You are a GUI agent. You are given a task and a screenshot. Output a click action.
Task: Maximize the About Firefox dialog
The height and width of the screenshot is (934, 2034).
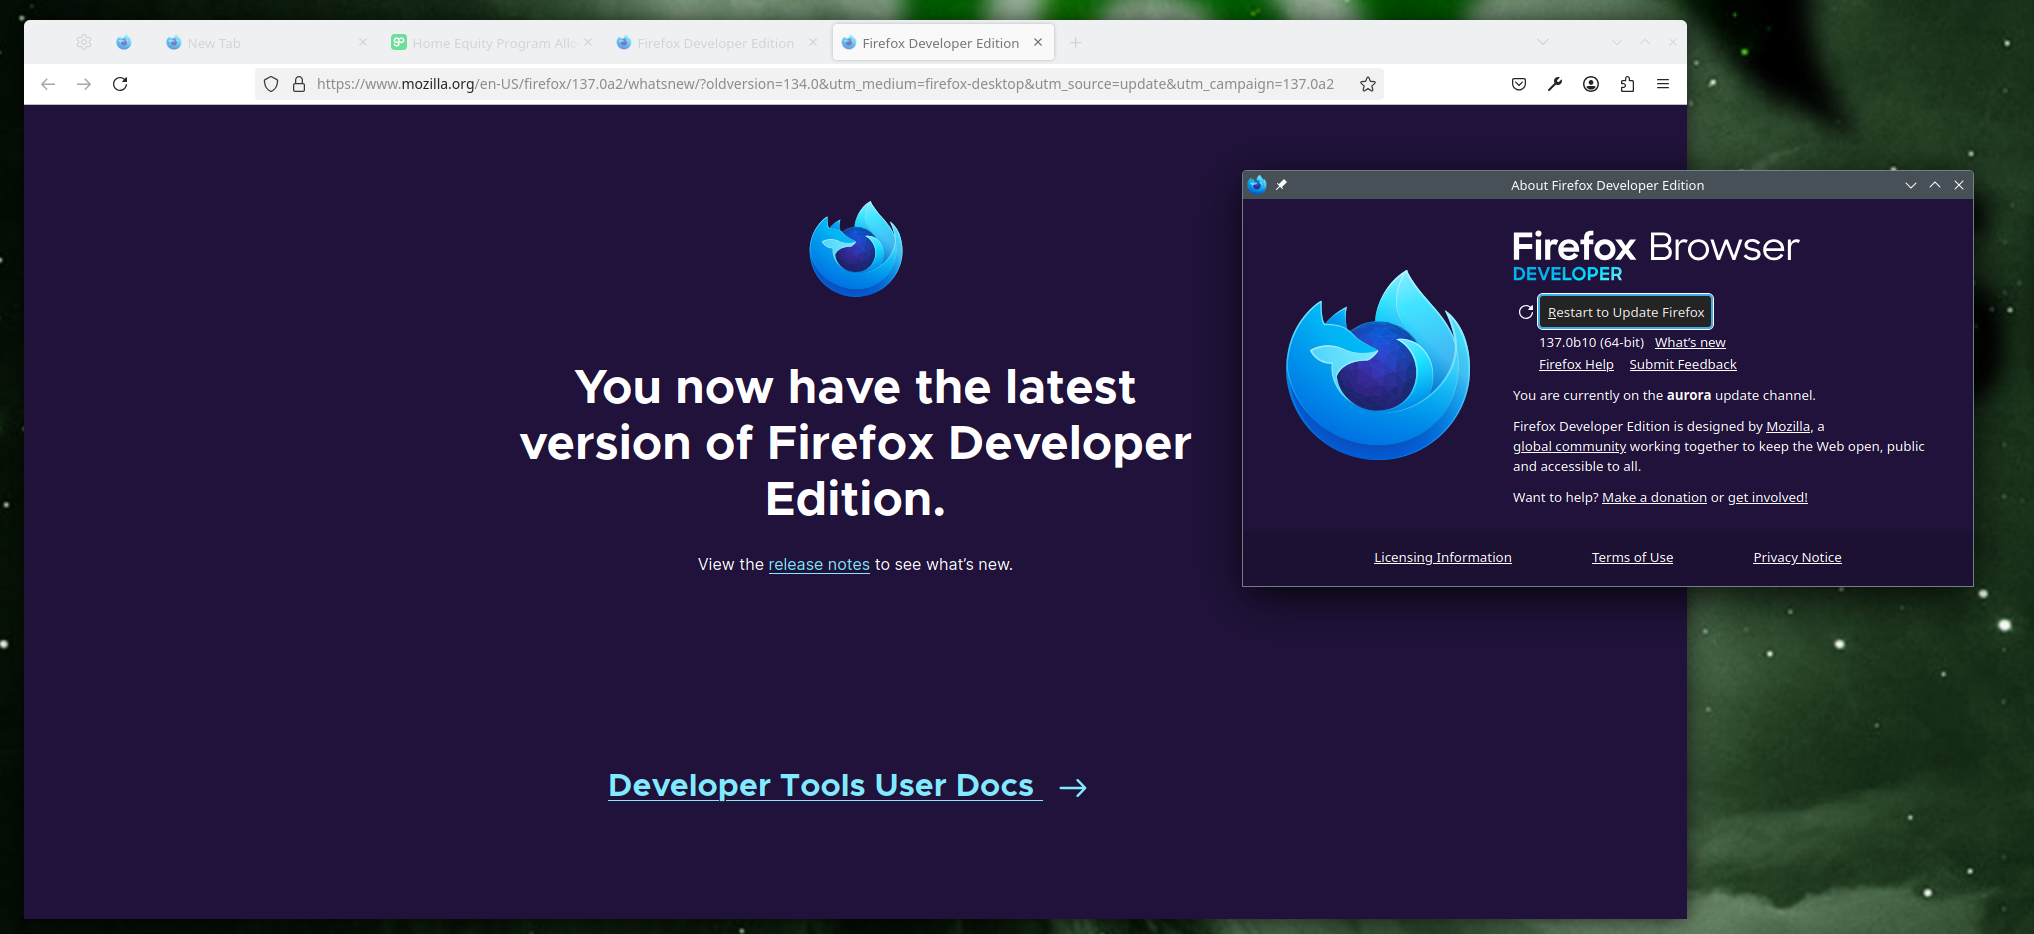point(1935,185)
